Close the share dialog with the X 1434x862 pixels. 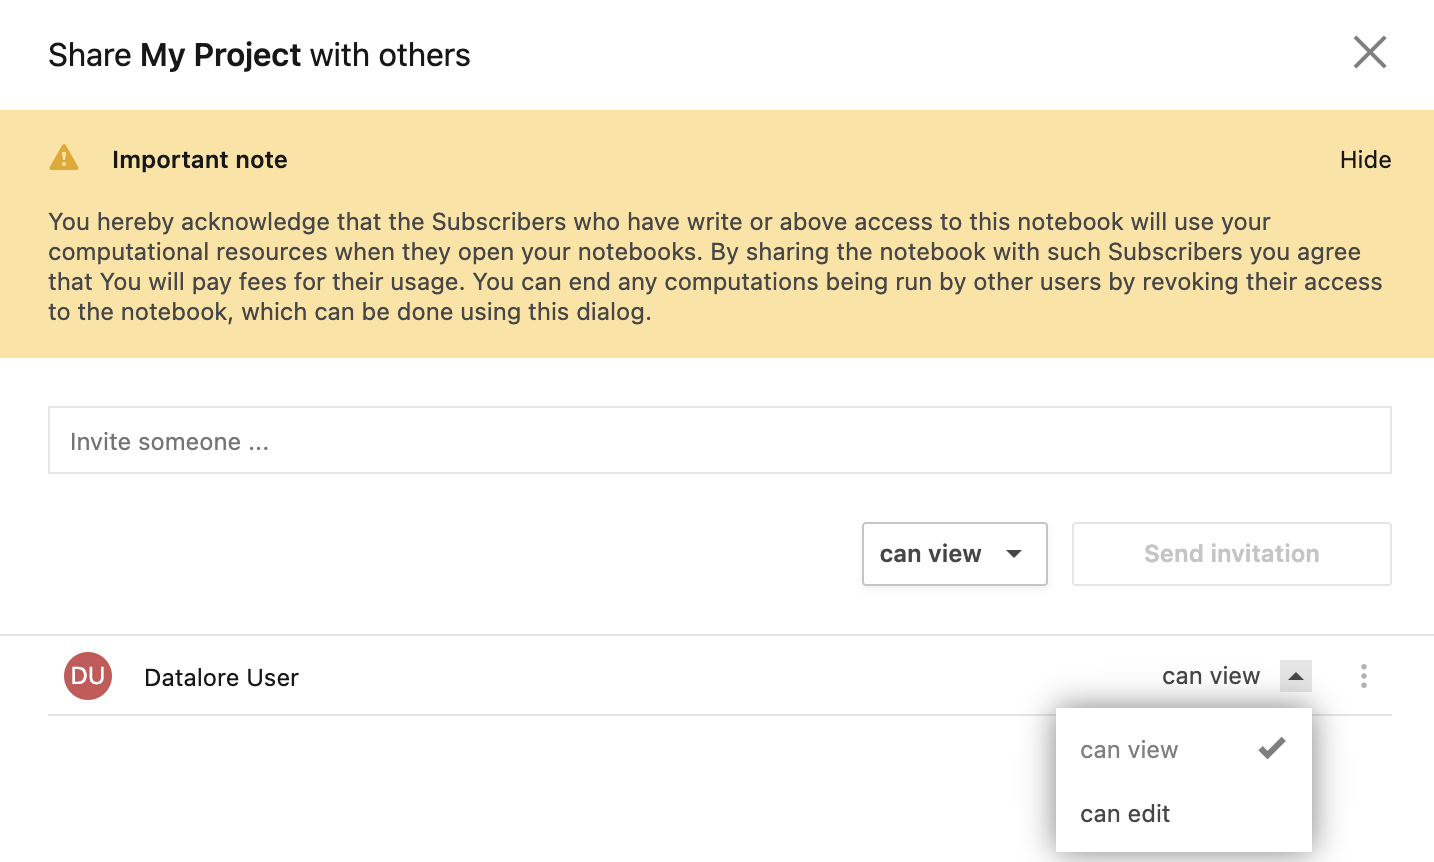click(1369, 53)
